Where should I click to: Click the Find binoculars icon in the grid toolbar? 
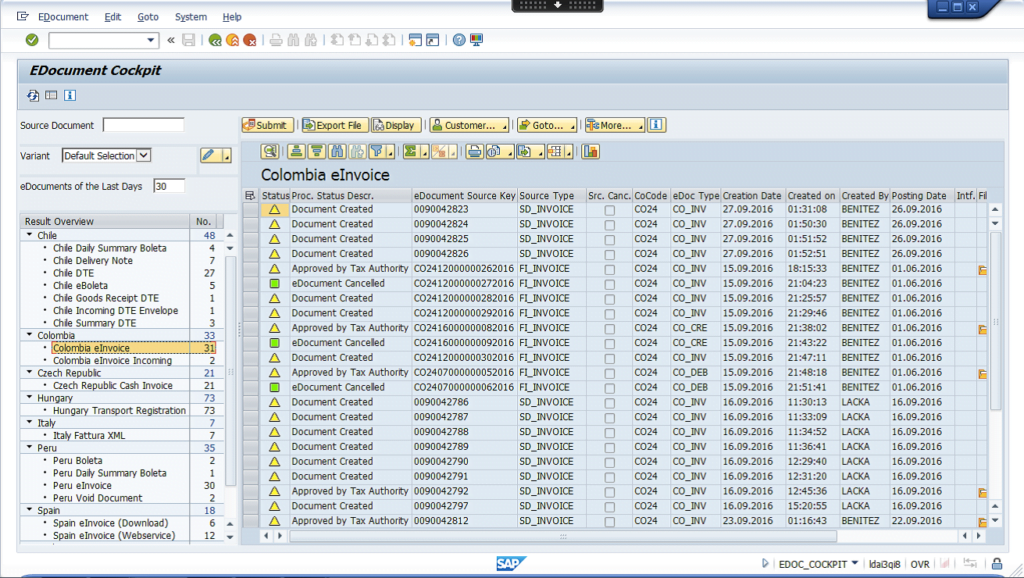[337, 152]
